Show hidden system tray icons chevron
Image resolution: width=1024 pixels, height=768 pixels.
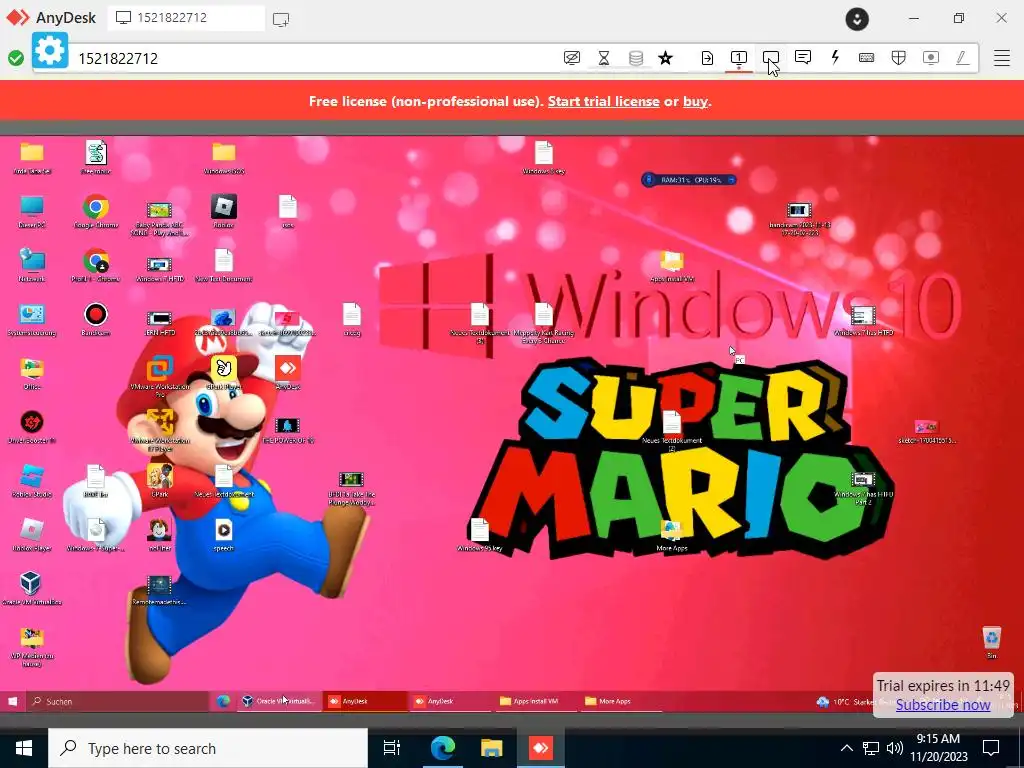pos(846,748)
